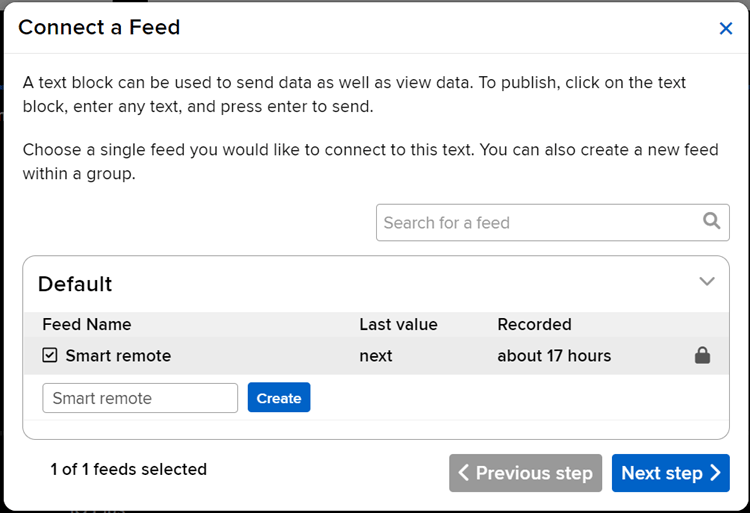
Task: Focus the Search for a feed field
Action: pyautogui.click(x=538, y=223)
